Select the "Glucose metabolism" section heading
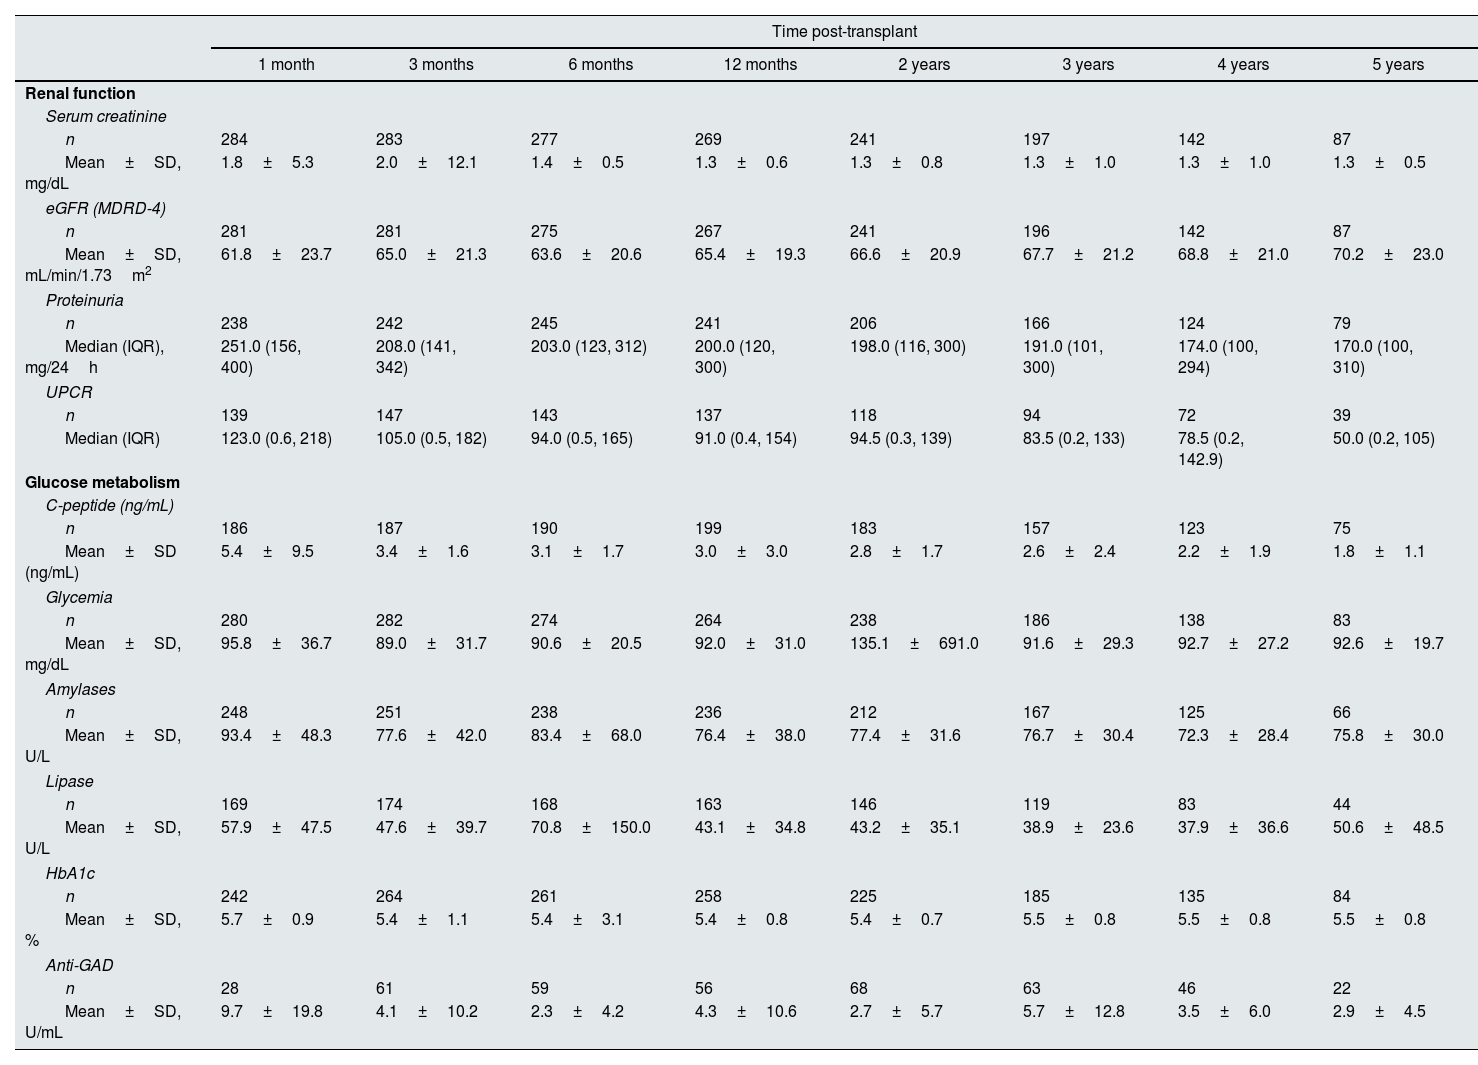This screenshot has width=1478, height=1065. pos(102,482)
